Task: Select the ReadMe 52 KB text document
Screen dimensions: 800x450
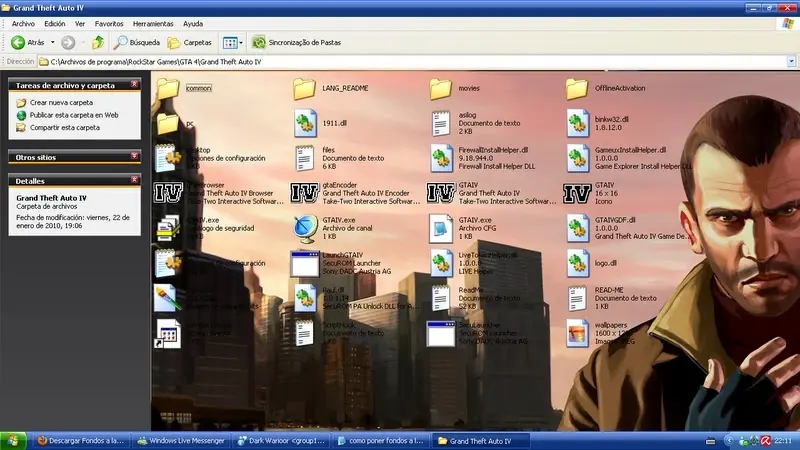Action: click(x=441, y=298)
